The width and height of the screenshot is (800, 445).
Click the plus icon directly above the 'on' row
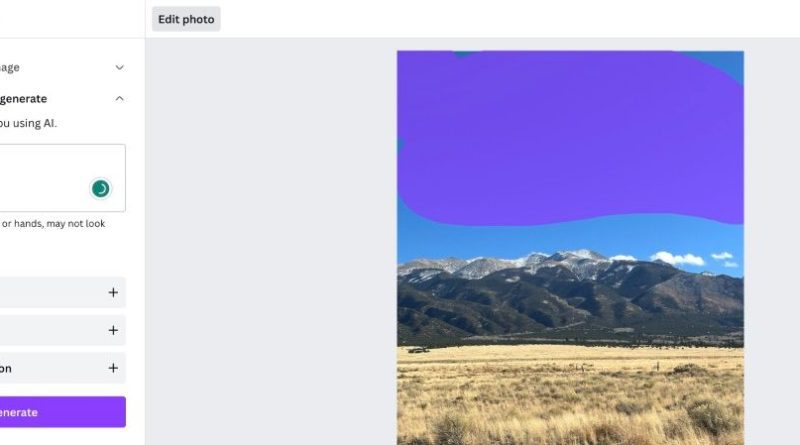[113, 330]
